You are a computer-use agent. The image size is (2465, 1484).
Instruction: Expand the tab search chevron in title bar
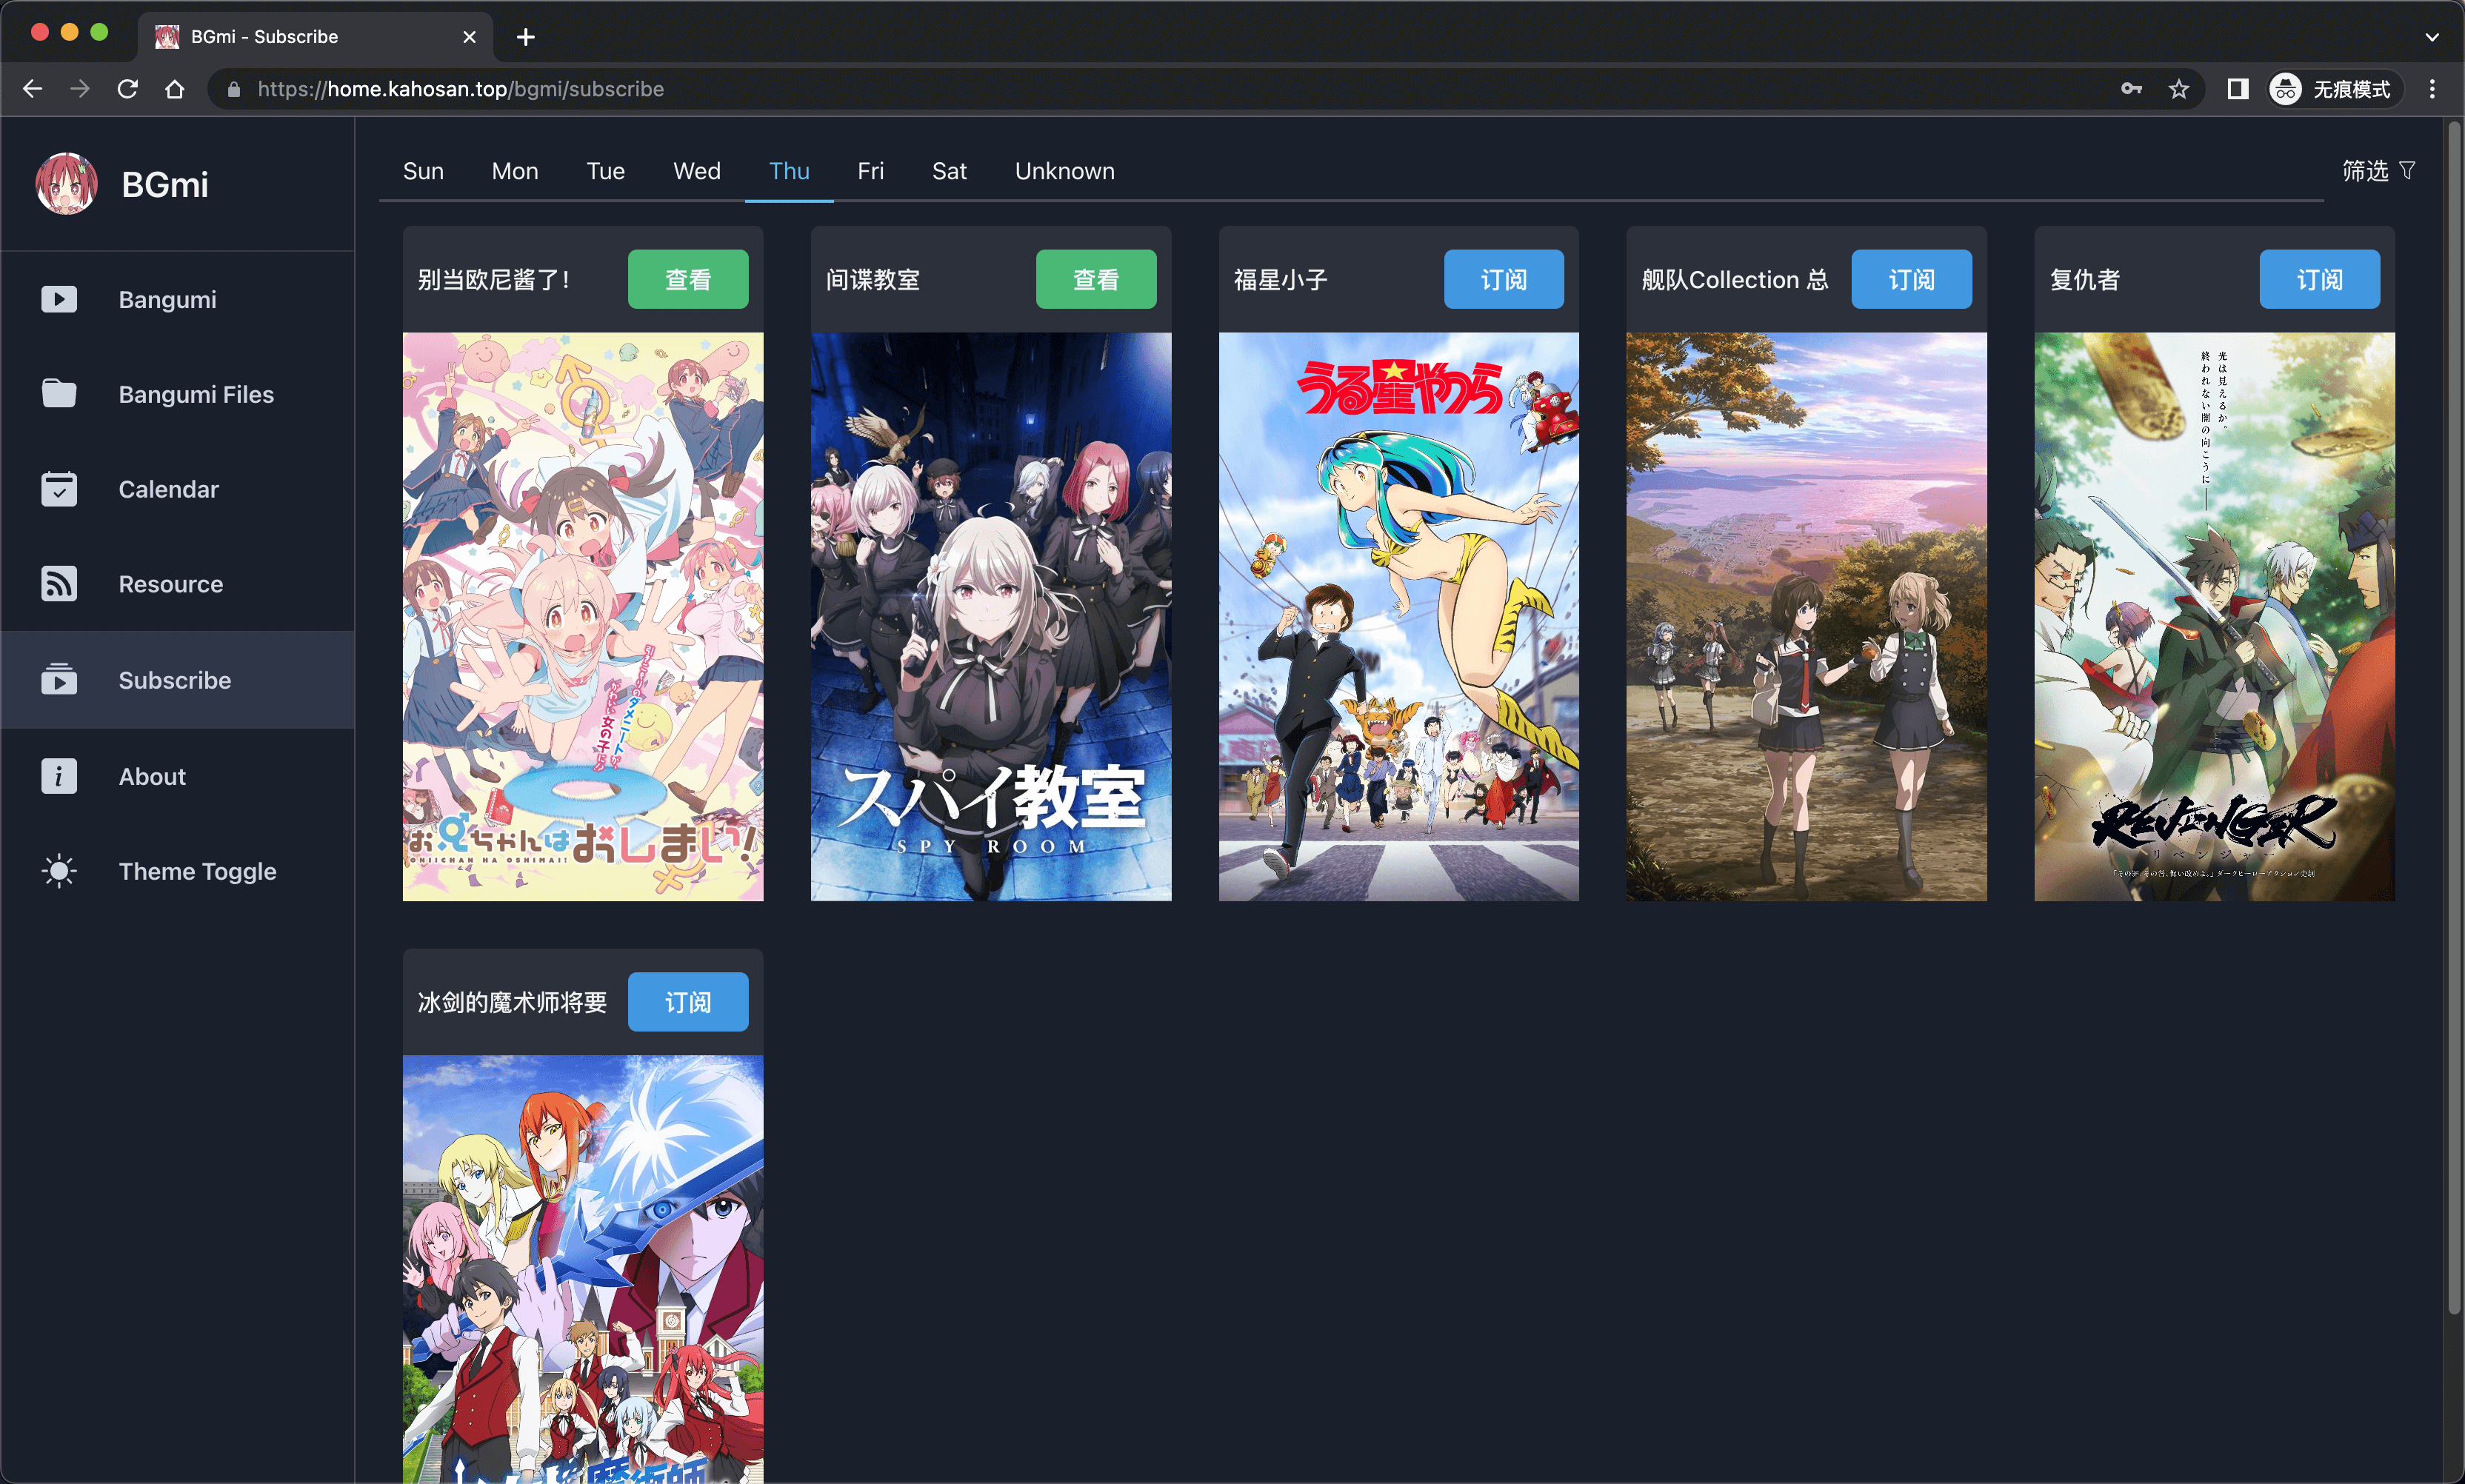coord(2431,37)
